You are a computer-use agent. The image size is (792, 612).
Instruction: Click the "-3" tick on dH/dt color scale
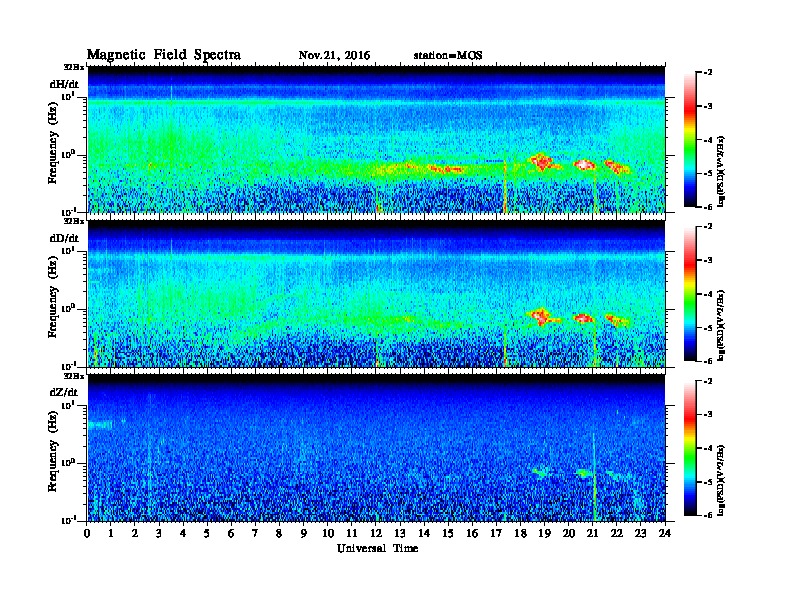pyautogui.click(x=707, y=106)
